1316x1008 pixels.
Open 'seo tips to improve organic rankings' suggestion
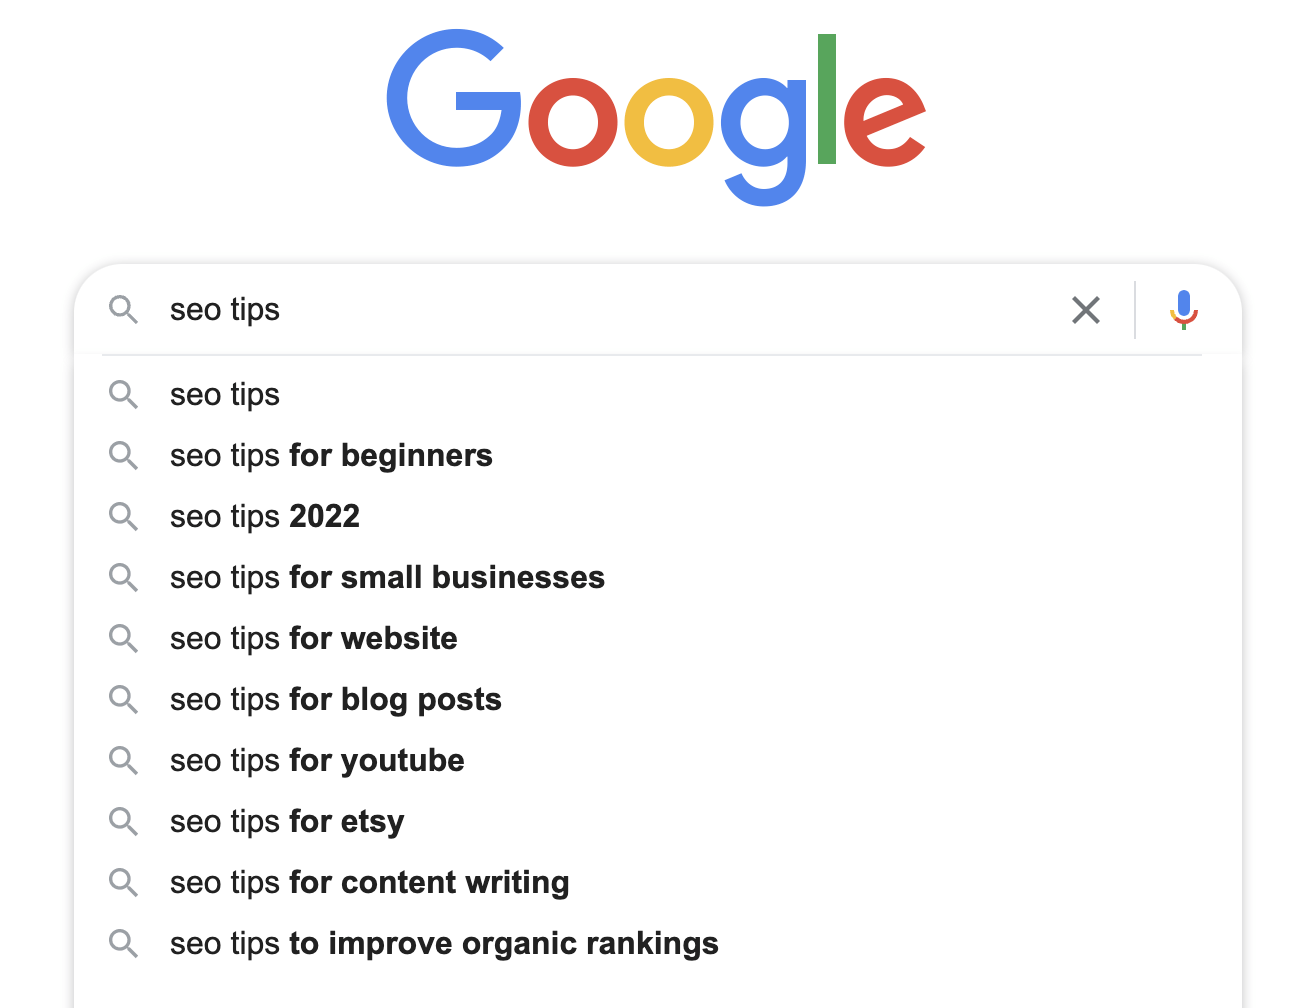pyautogui.click(x=443, y=943)
